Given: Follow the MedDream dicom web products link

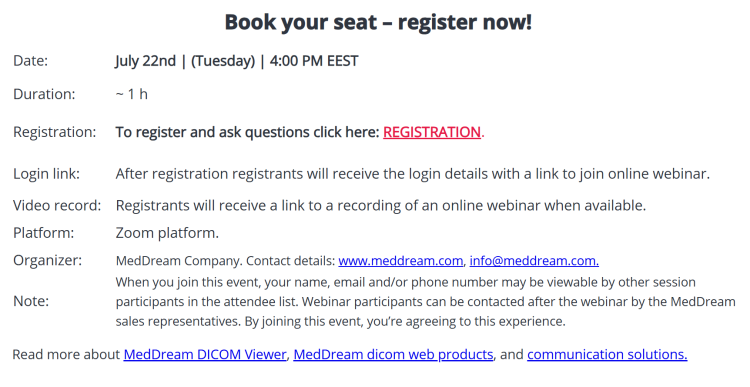Looking at the screenshot, I should [x=393, y=354].
